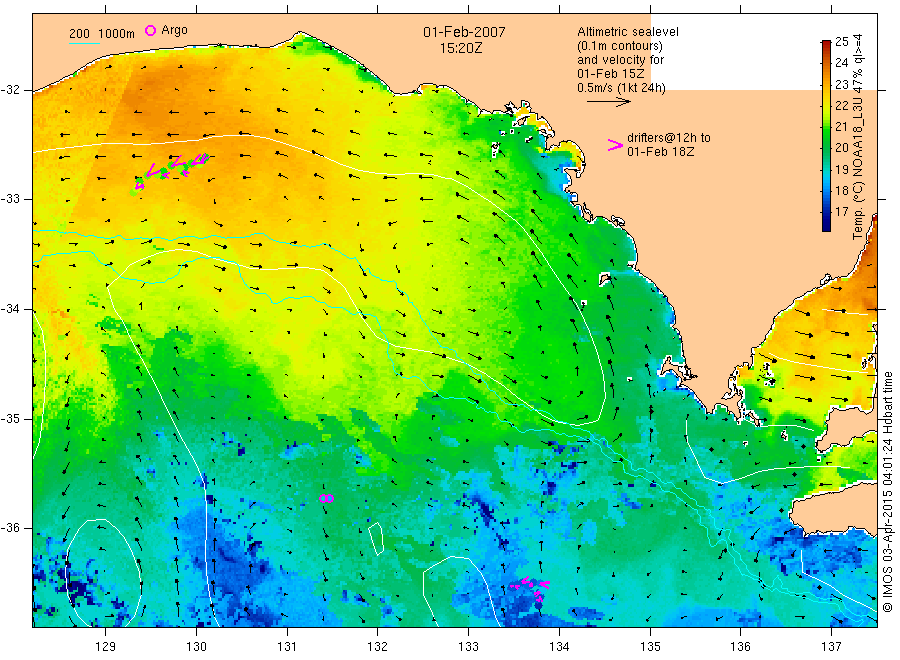The image size is (900, 660).
Task: Click the magenta Argo circle legend symbol
Action: [x=150, y=30]
